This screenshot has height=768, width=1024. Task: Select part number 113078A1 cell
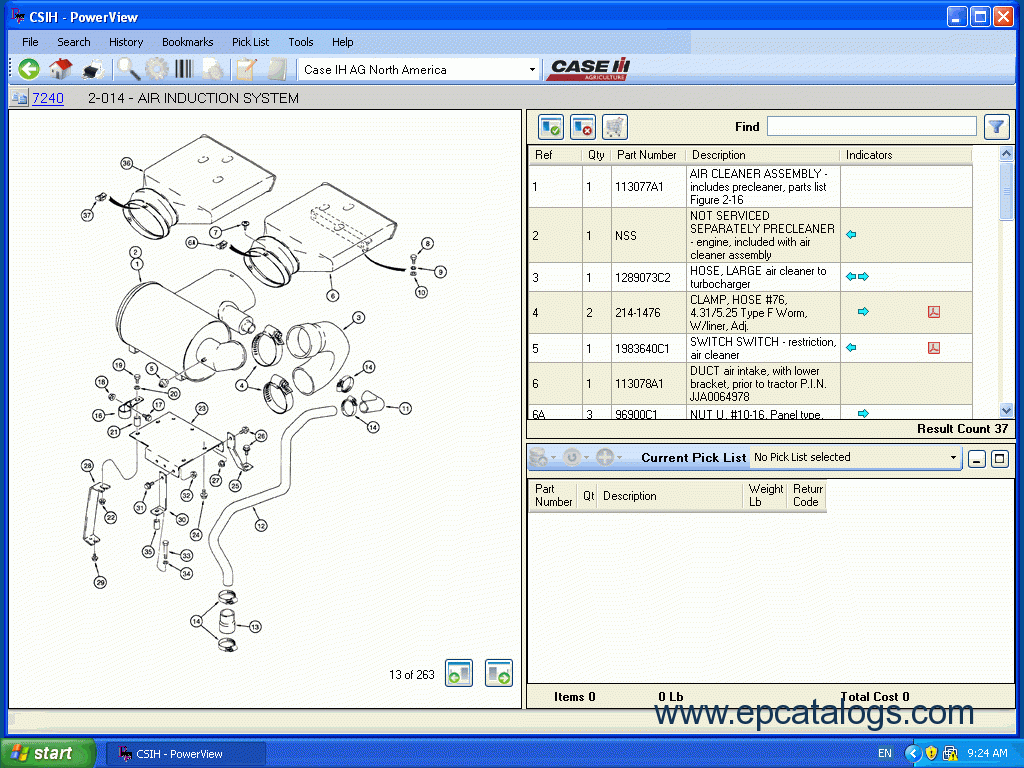(648, 383)
